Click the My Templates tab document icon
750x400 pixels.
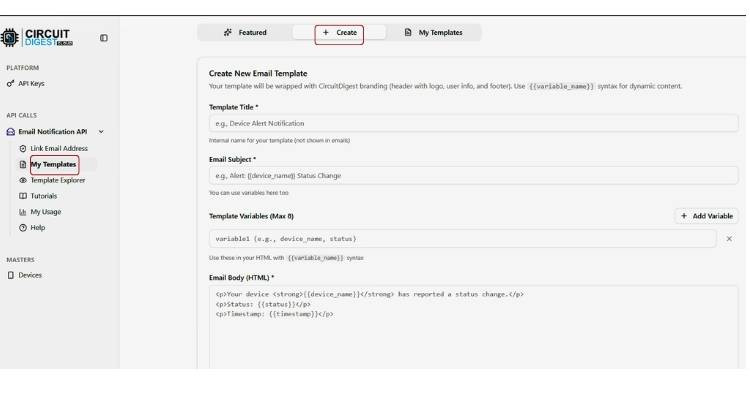click(408, 33)
